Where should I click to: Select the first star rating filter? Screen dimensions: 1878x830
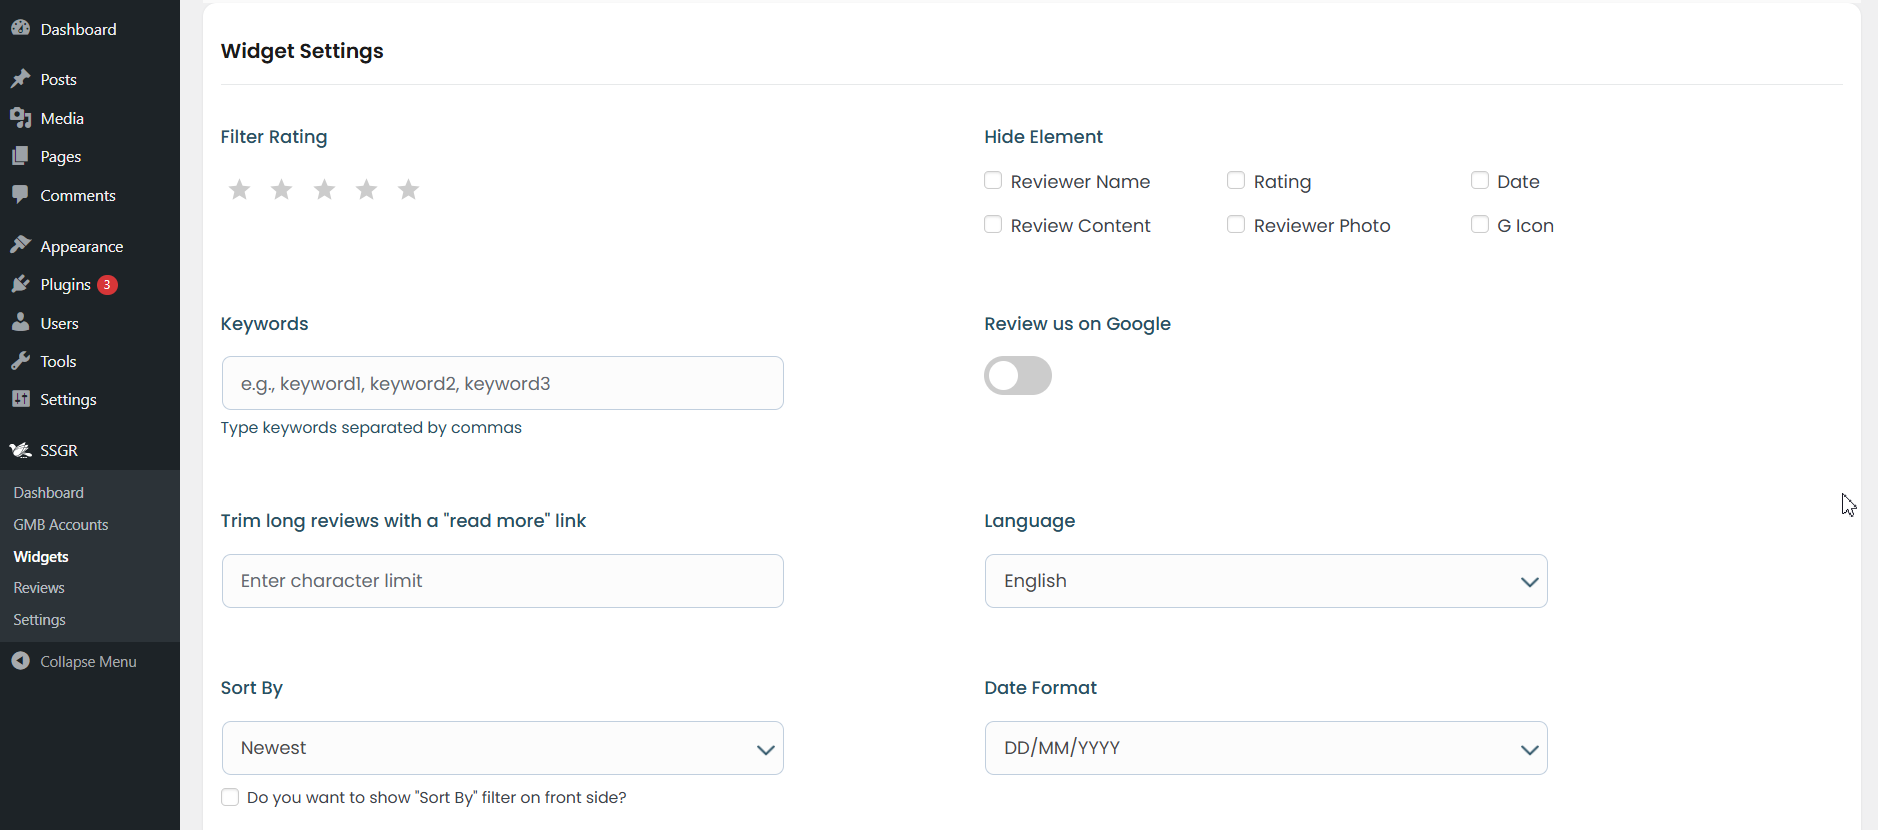pyautogui.click(x=239, y=189)
